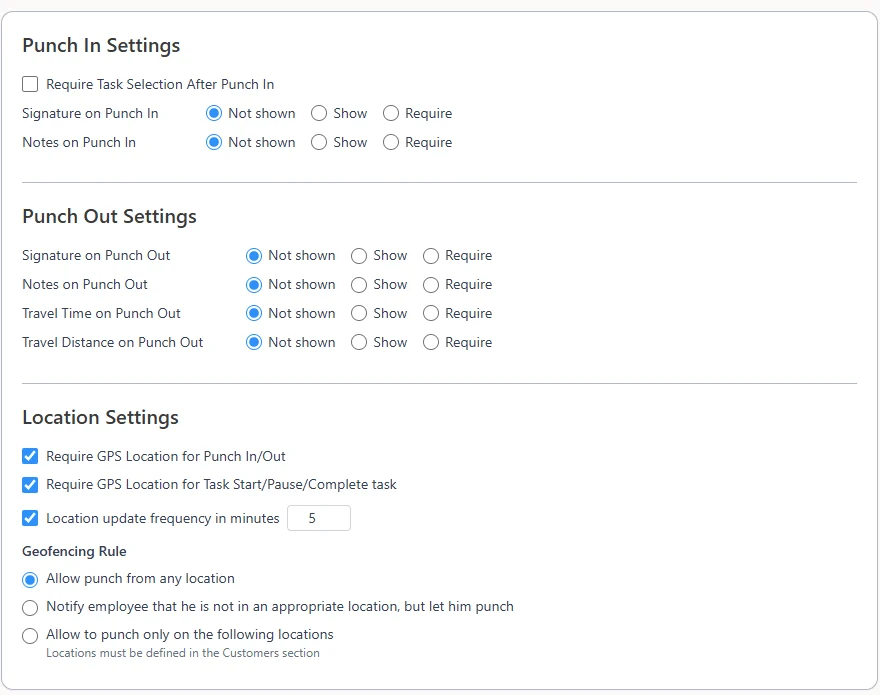Screen dimensions: 880x695
Task: Select Not shown for Travel Time on Punch Out
Action: point(254,313)
